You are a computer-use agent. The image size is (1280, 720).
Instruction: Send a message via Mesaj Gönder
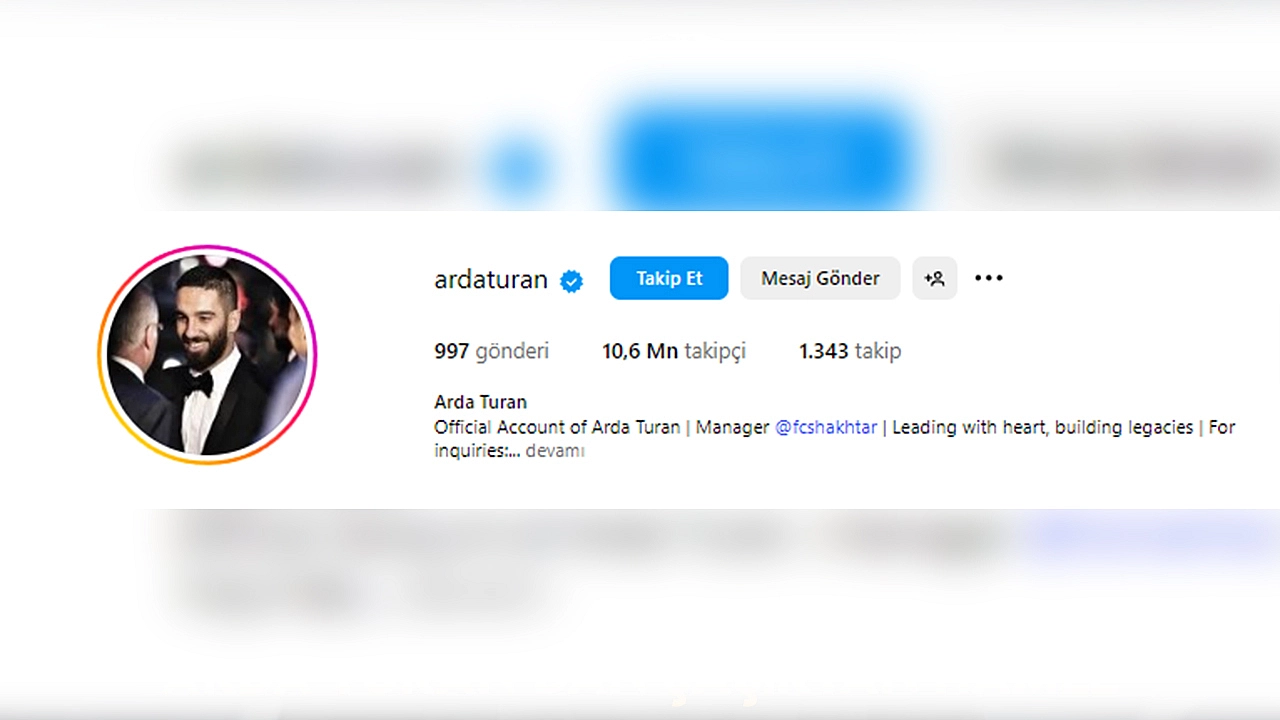pyautogui.click(x=820, y=278)
